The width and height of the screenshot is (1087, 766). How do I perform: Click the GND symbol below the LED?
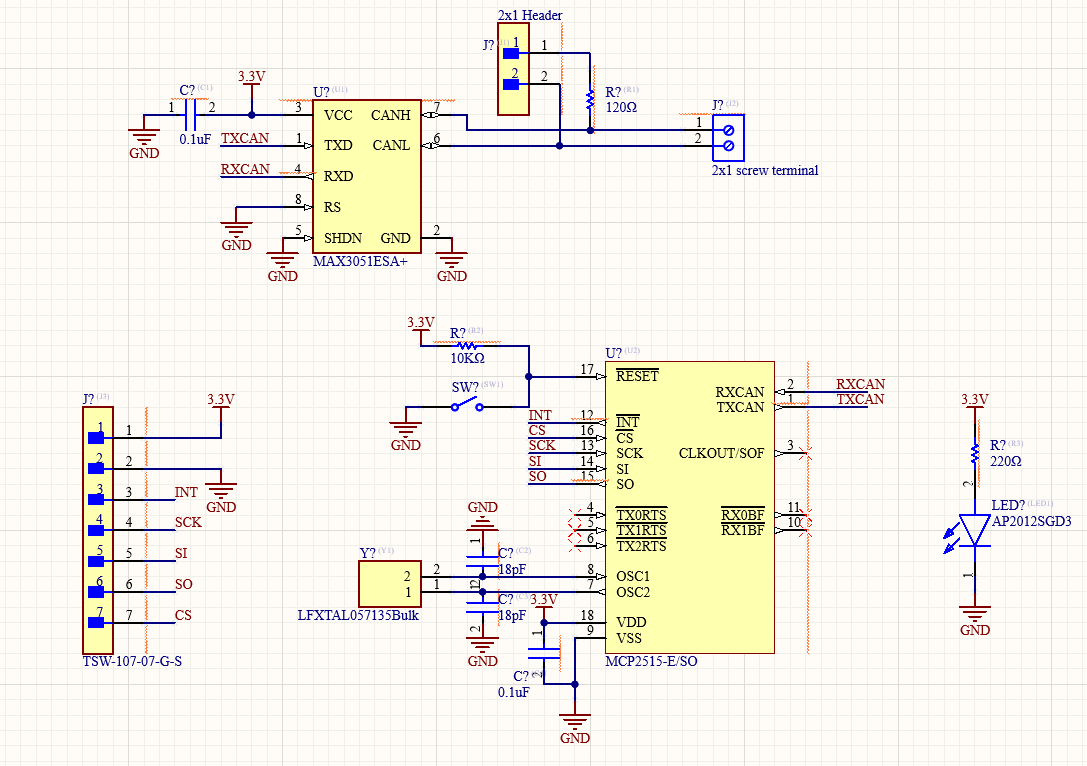click(x=975, y=620)
